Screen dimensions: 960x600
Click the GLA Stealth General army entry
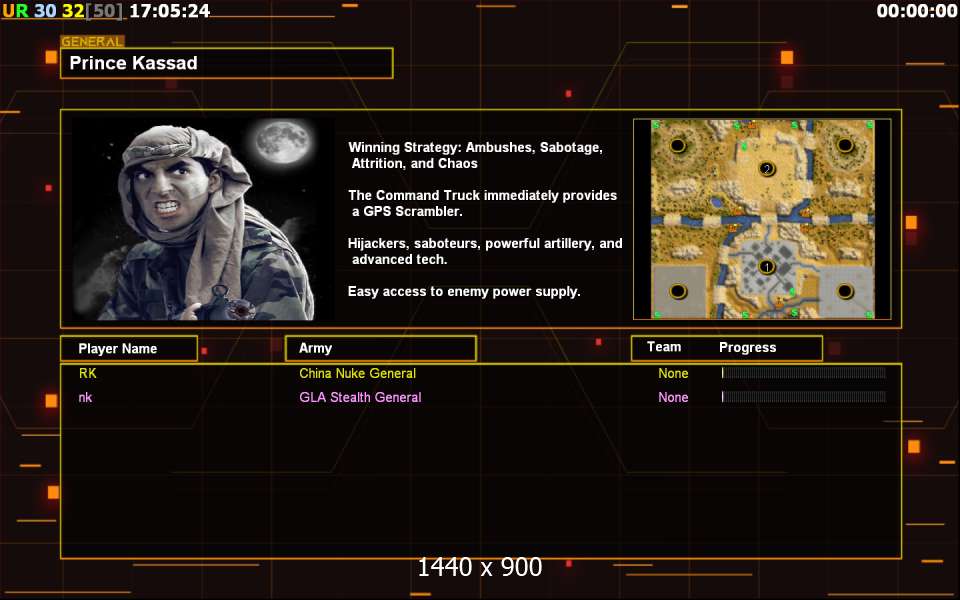coord(360,397)
